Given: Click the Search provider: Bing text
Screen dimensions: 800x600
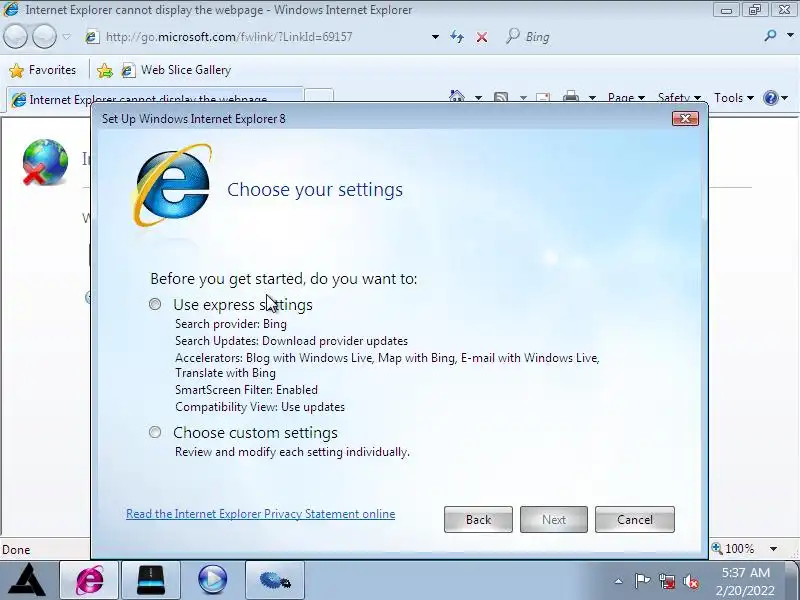Looking at the screenshot, I should click(x=231, y=324).
